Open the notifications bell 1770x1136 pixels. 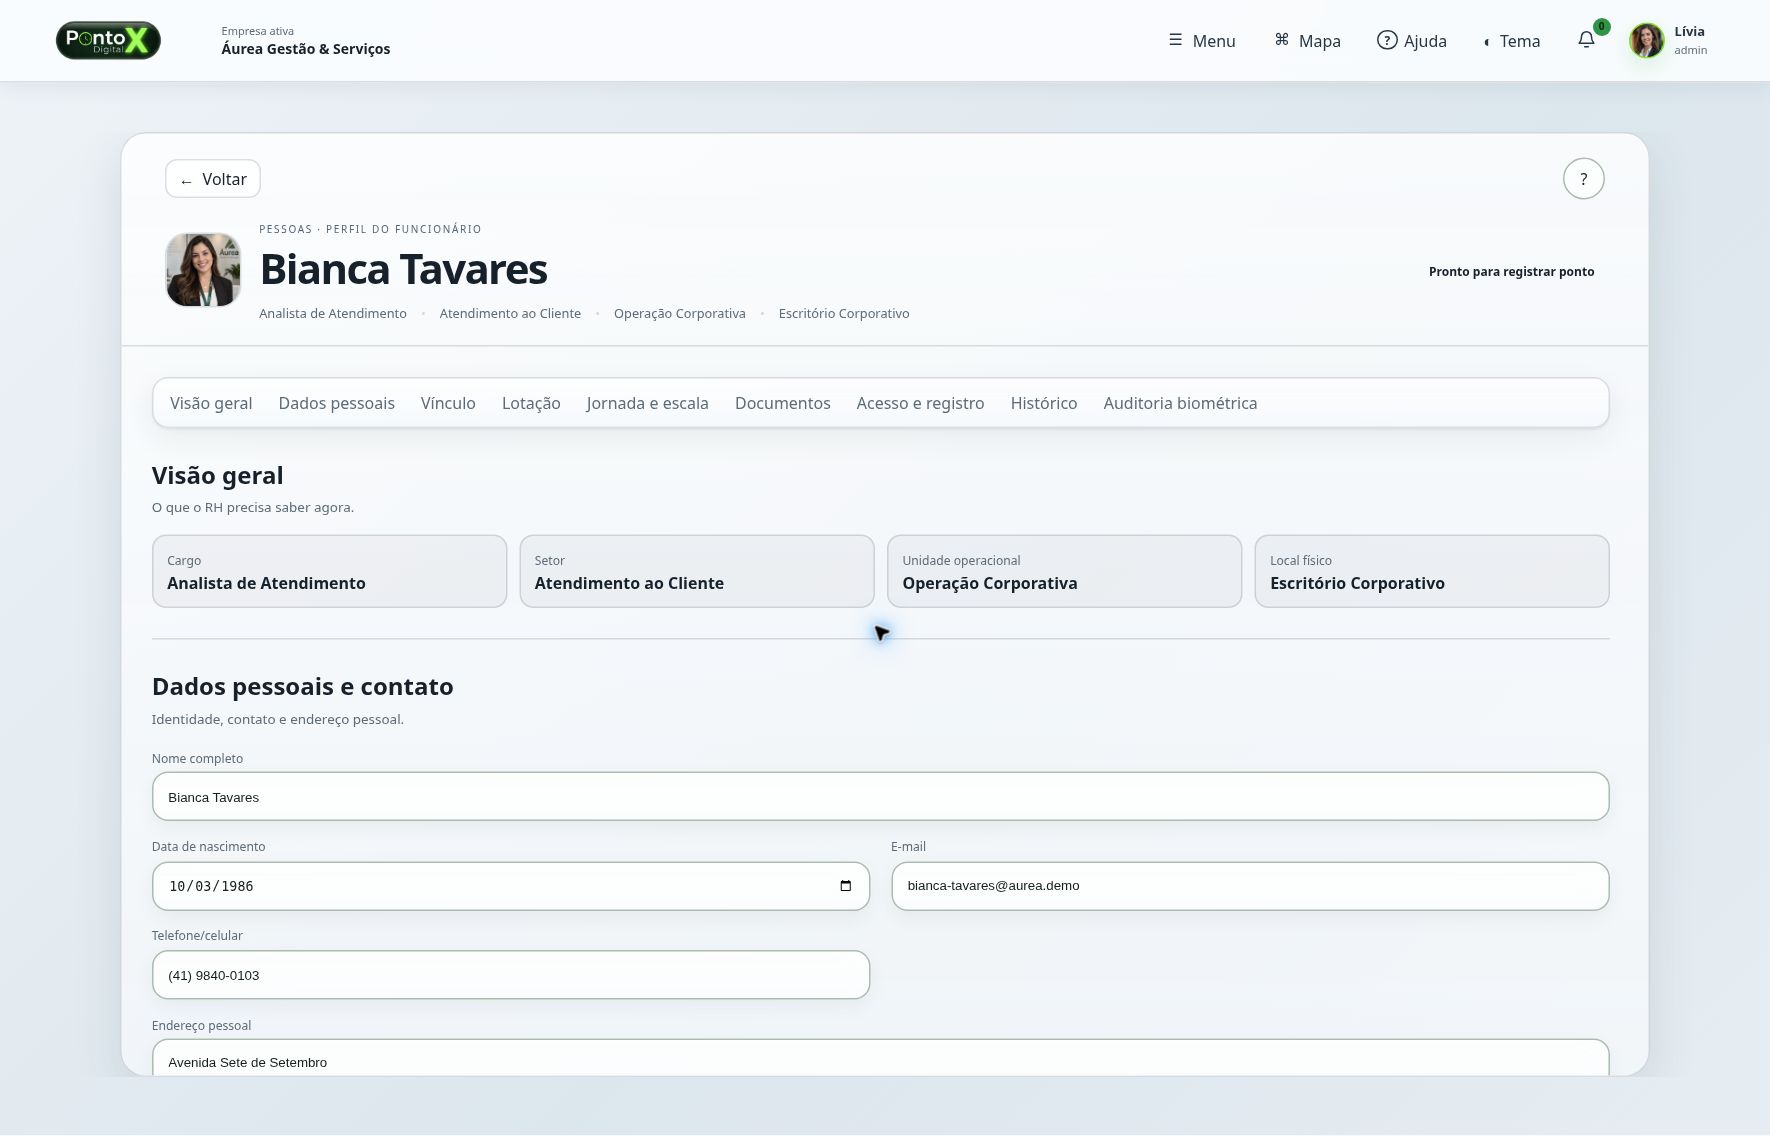click(1586, 40)
